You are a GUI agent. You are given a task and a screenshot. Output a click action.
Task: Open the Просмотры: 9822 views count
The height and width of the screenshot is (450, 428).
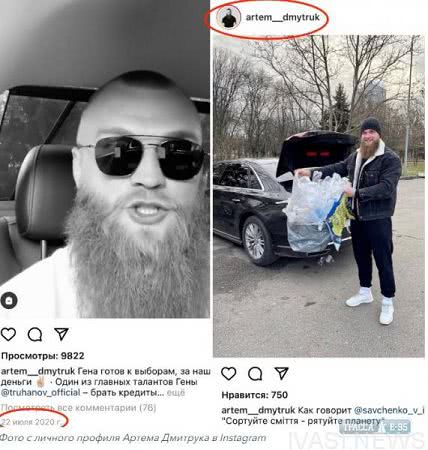point(43,356)
